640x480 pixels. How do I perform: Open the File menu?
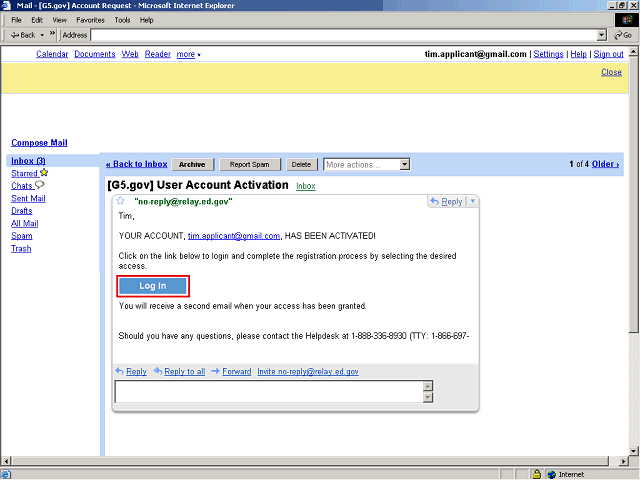pyautogui.click(x=16, y=20)
